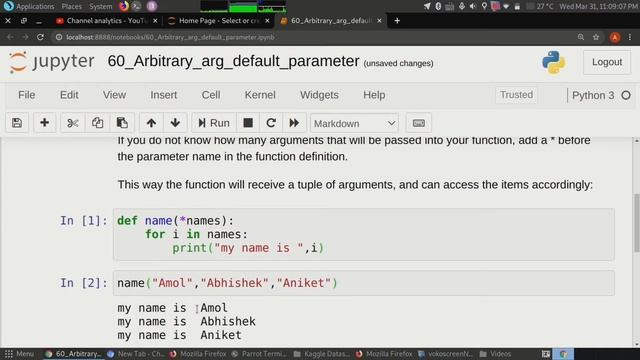Viewport: 640px width, 360px height.
Task: Open taskbar Menu button
Action: click(x=19, y=354)
